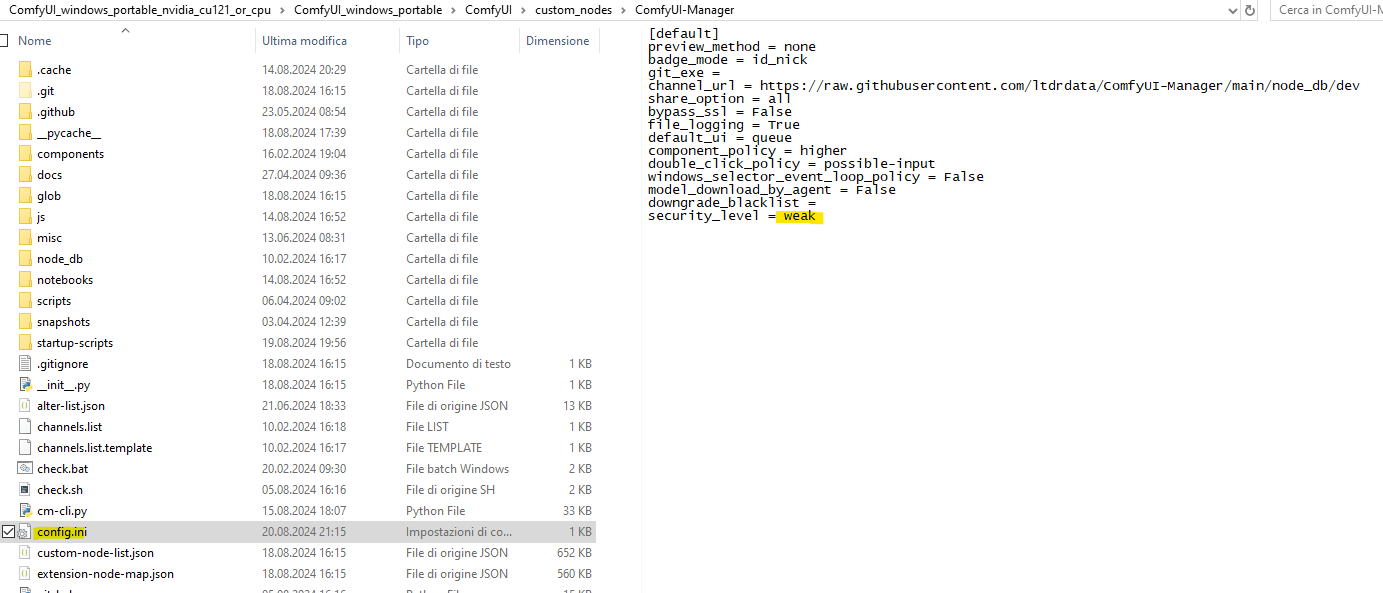
Task: Click the glob folder icon
Action: (x=25, y=196)
